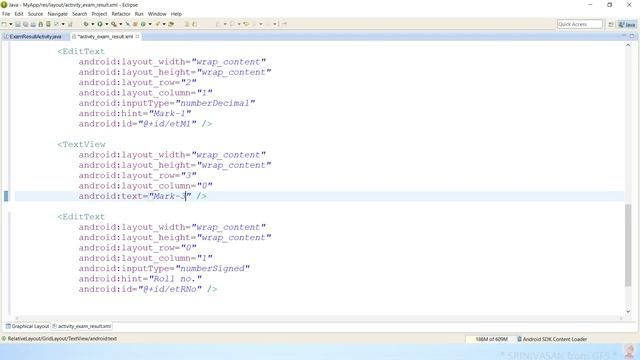
Task: Expand the Forward navigation history dropdown
Action: point(275,24)
